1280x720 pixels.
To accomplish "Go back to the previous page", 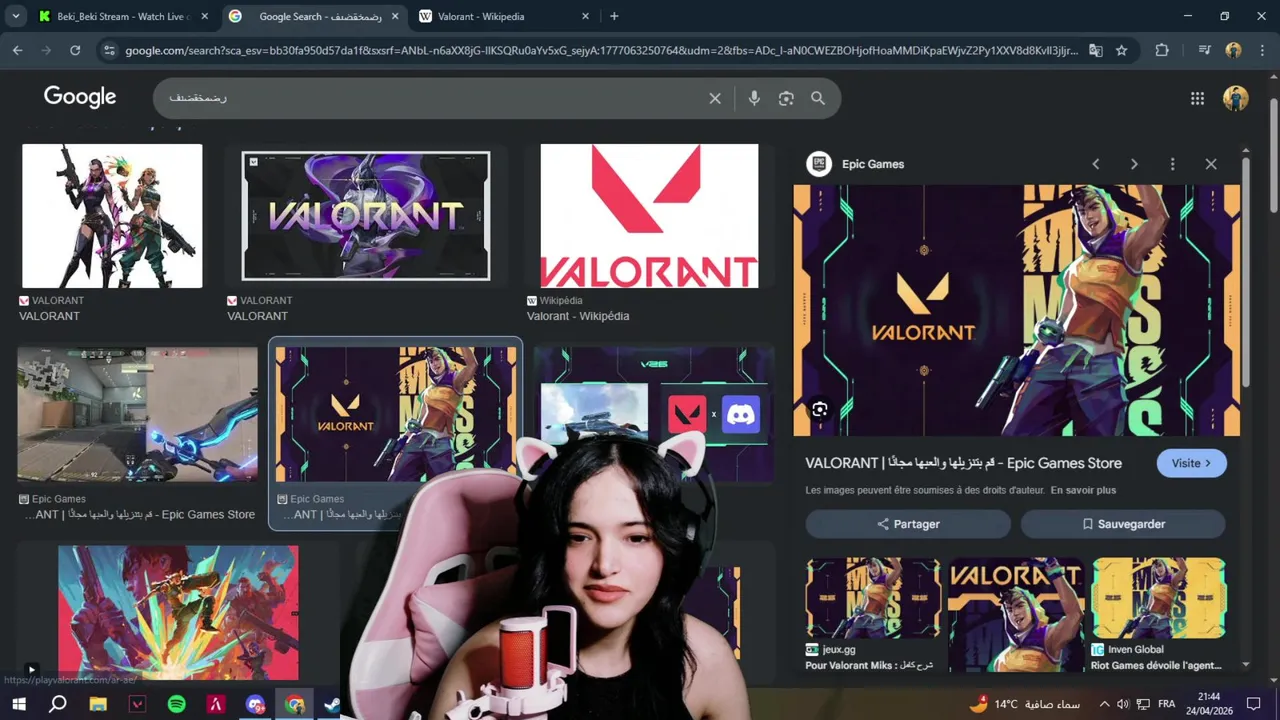I will coord(17,50).
